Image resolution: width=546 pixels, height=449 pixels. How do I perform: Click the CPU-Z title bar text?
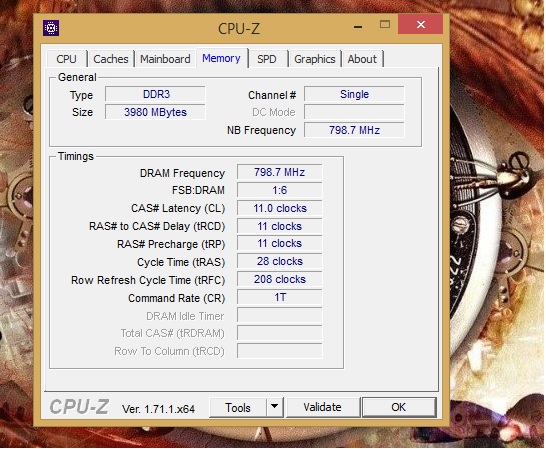click(239, 29)
